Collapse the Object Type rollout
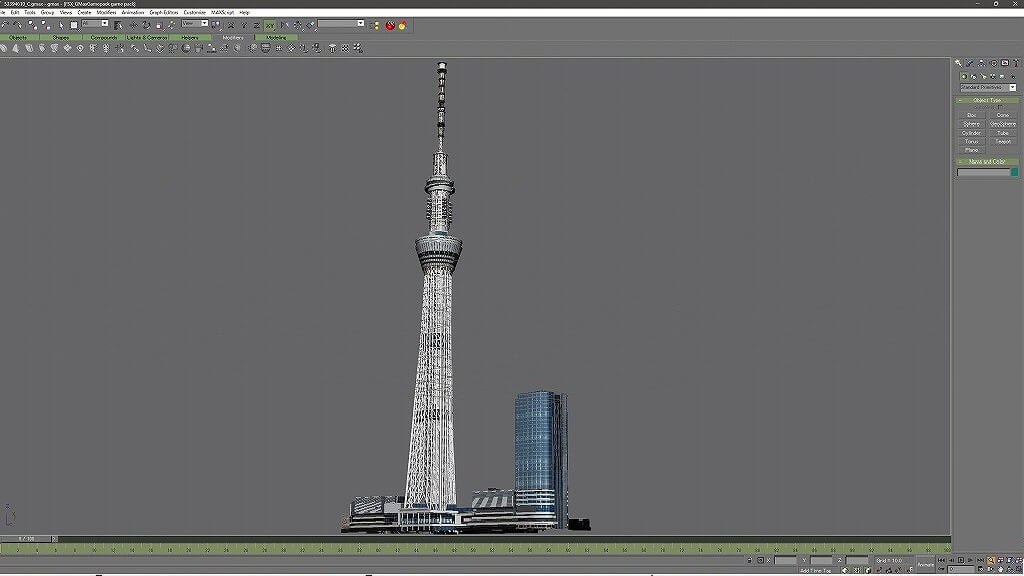This screenshot has height=576, width=1024. 987,101
